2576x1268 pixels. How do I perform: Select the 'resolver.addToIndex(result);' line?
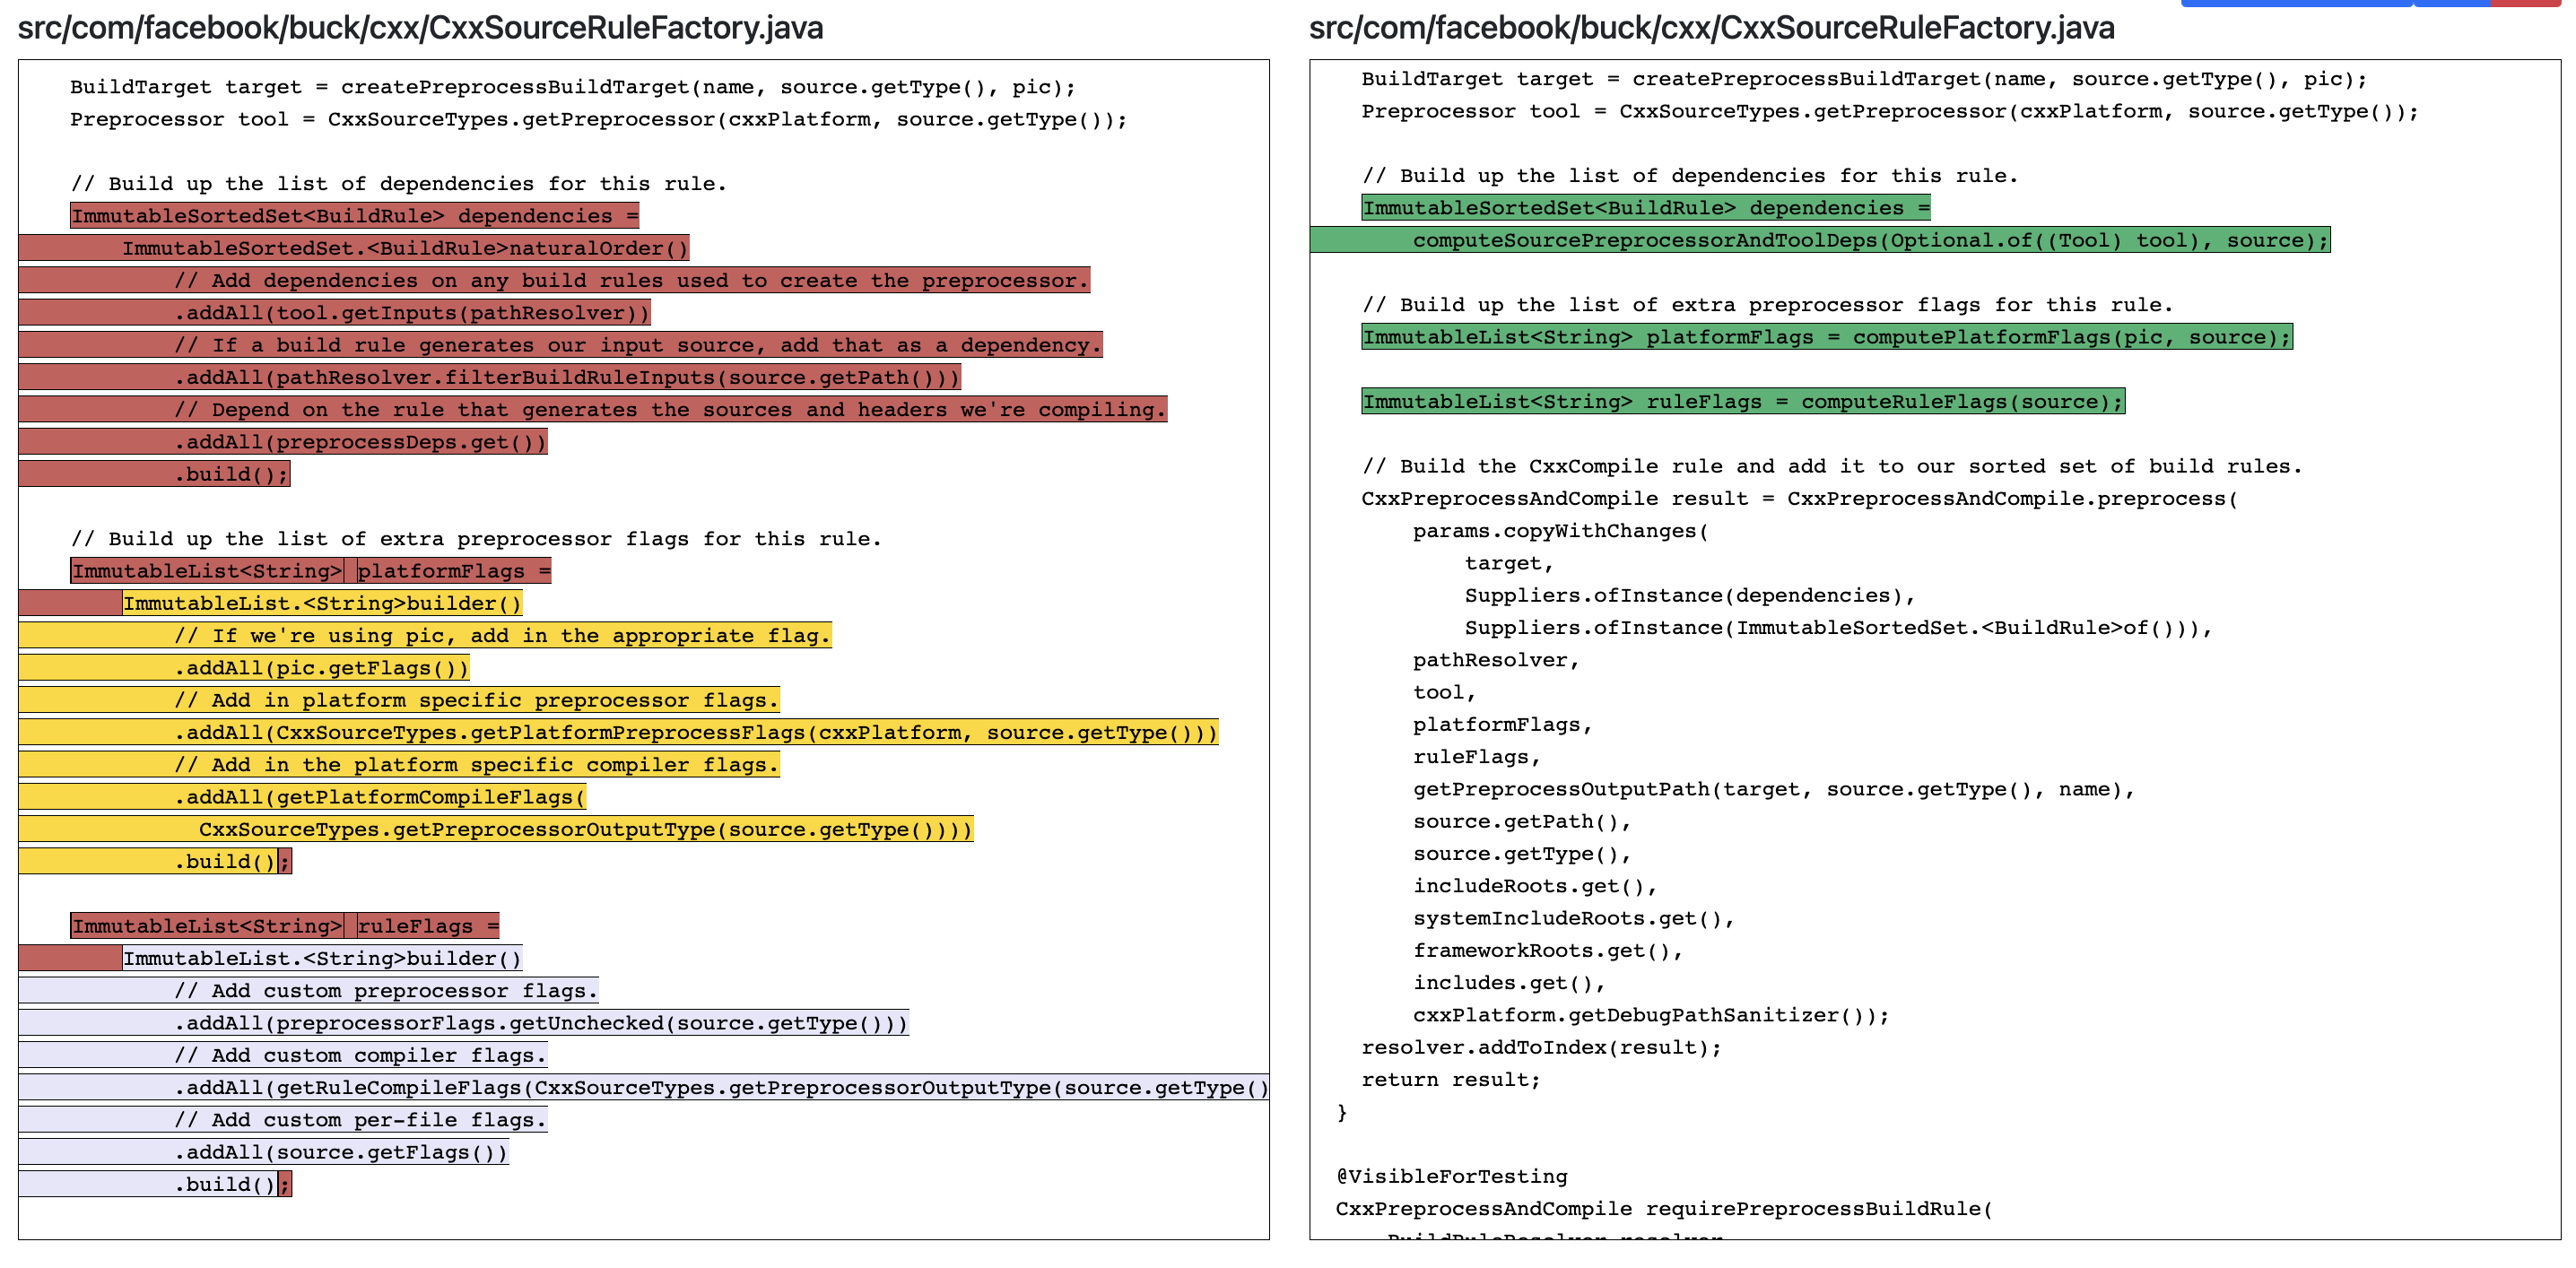1540,1047
